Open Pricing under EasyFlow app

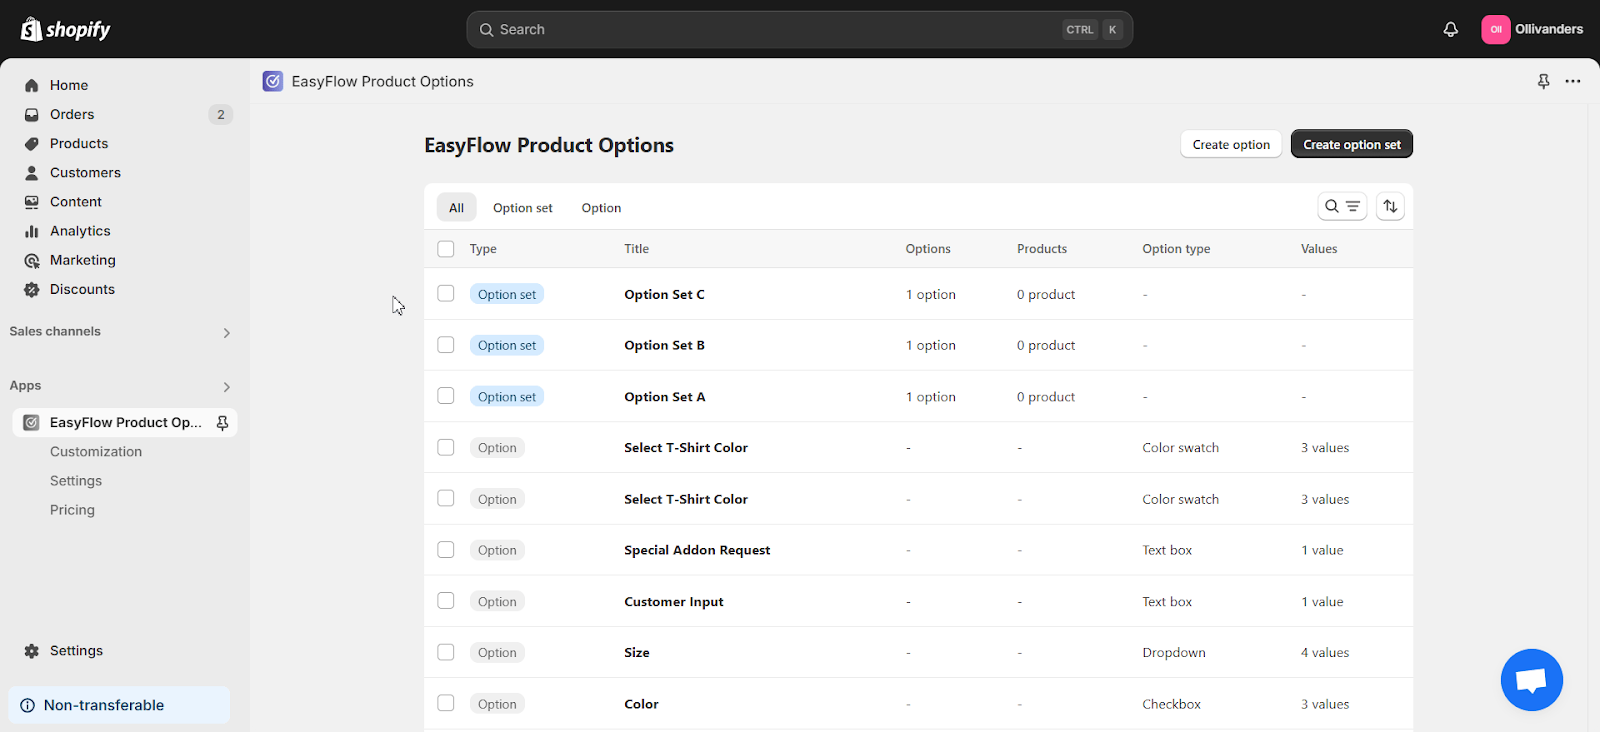72,510
